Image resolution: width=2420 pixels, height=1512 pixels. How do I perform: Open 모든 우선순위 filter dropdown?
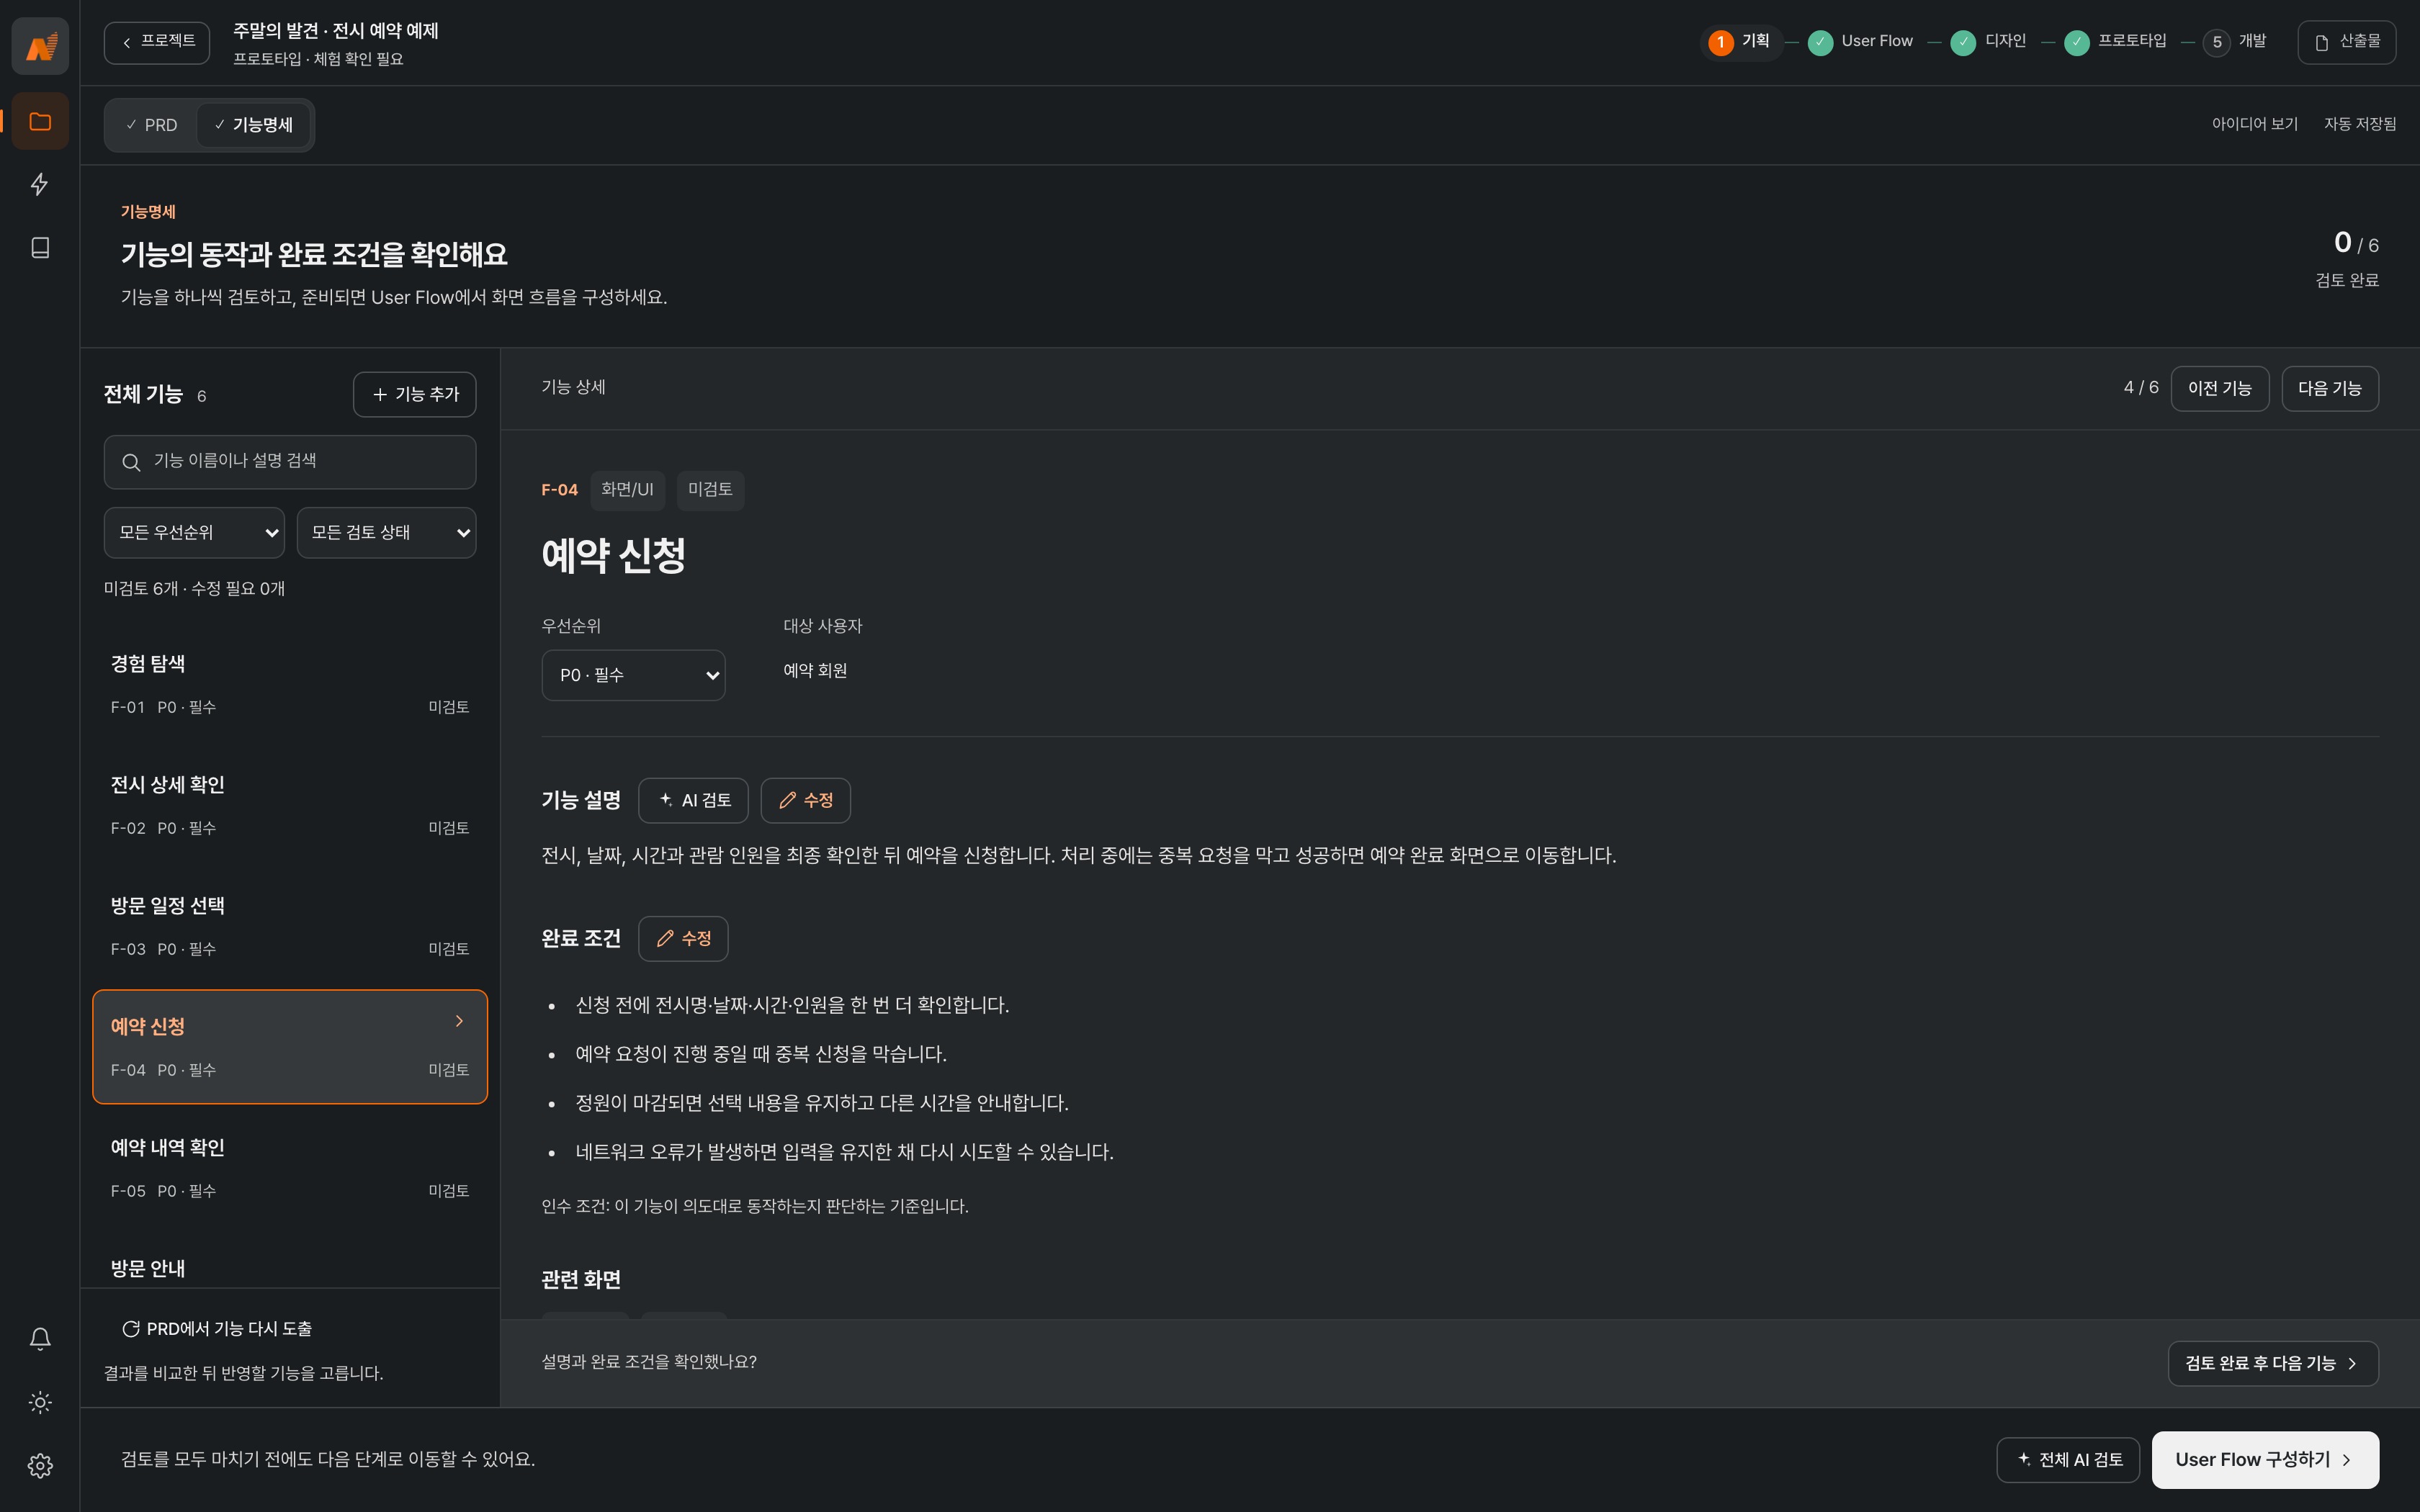click(x=194, y=532)
